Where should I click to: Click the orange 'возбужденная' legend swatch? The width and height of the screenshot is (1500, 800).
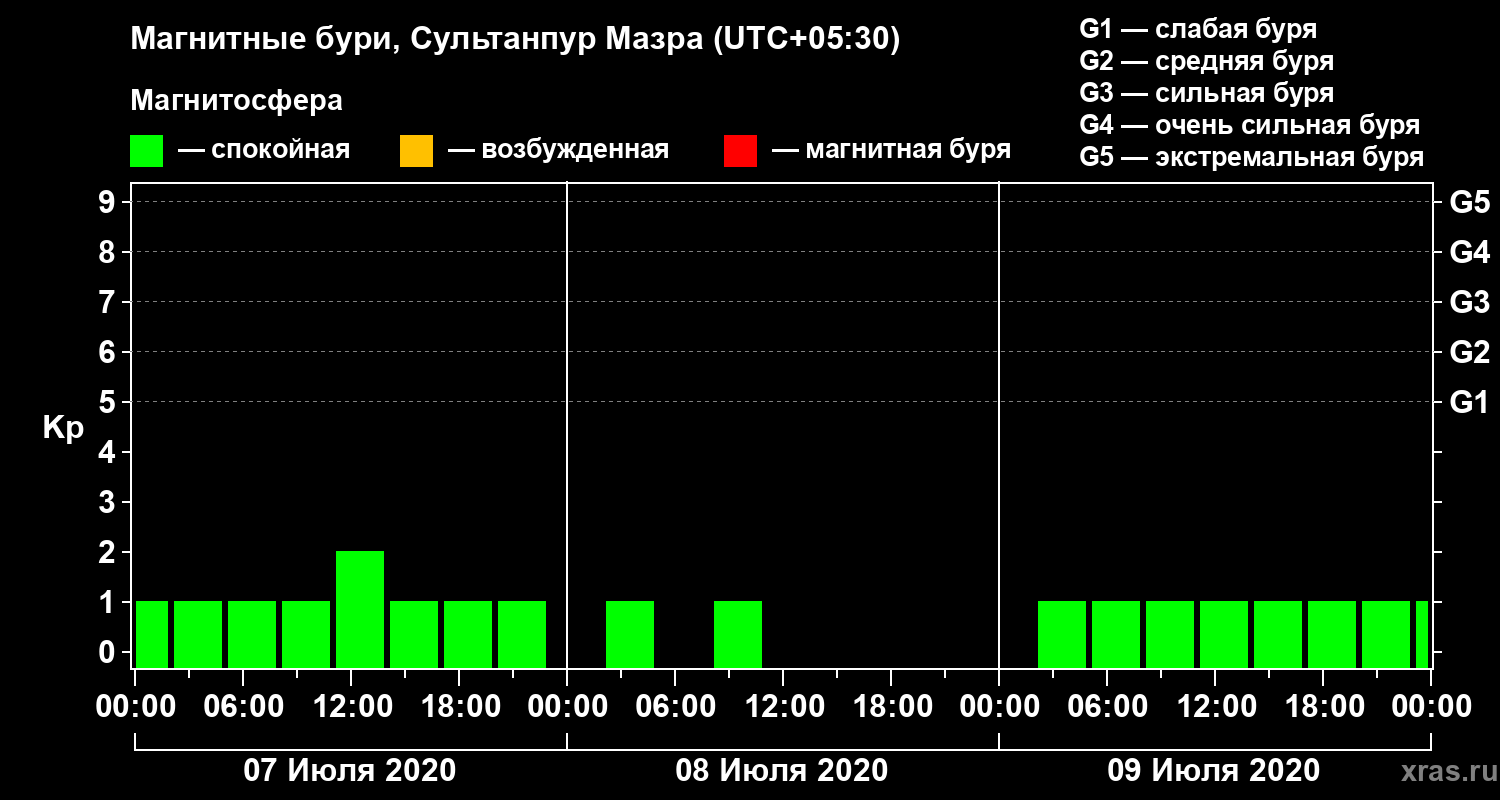[x=416, y=151]
